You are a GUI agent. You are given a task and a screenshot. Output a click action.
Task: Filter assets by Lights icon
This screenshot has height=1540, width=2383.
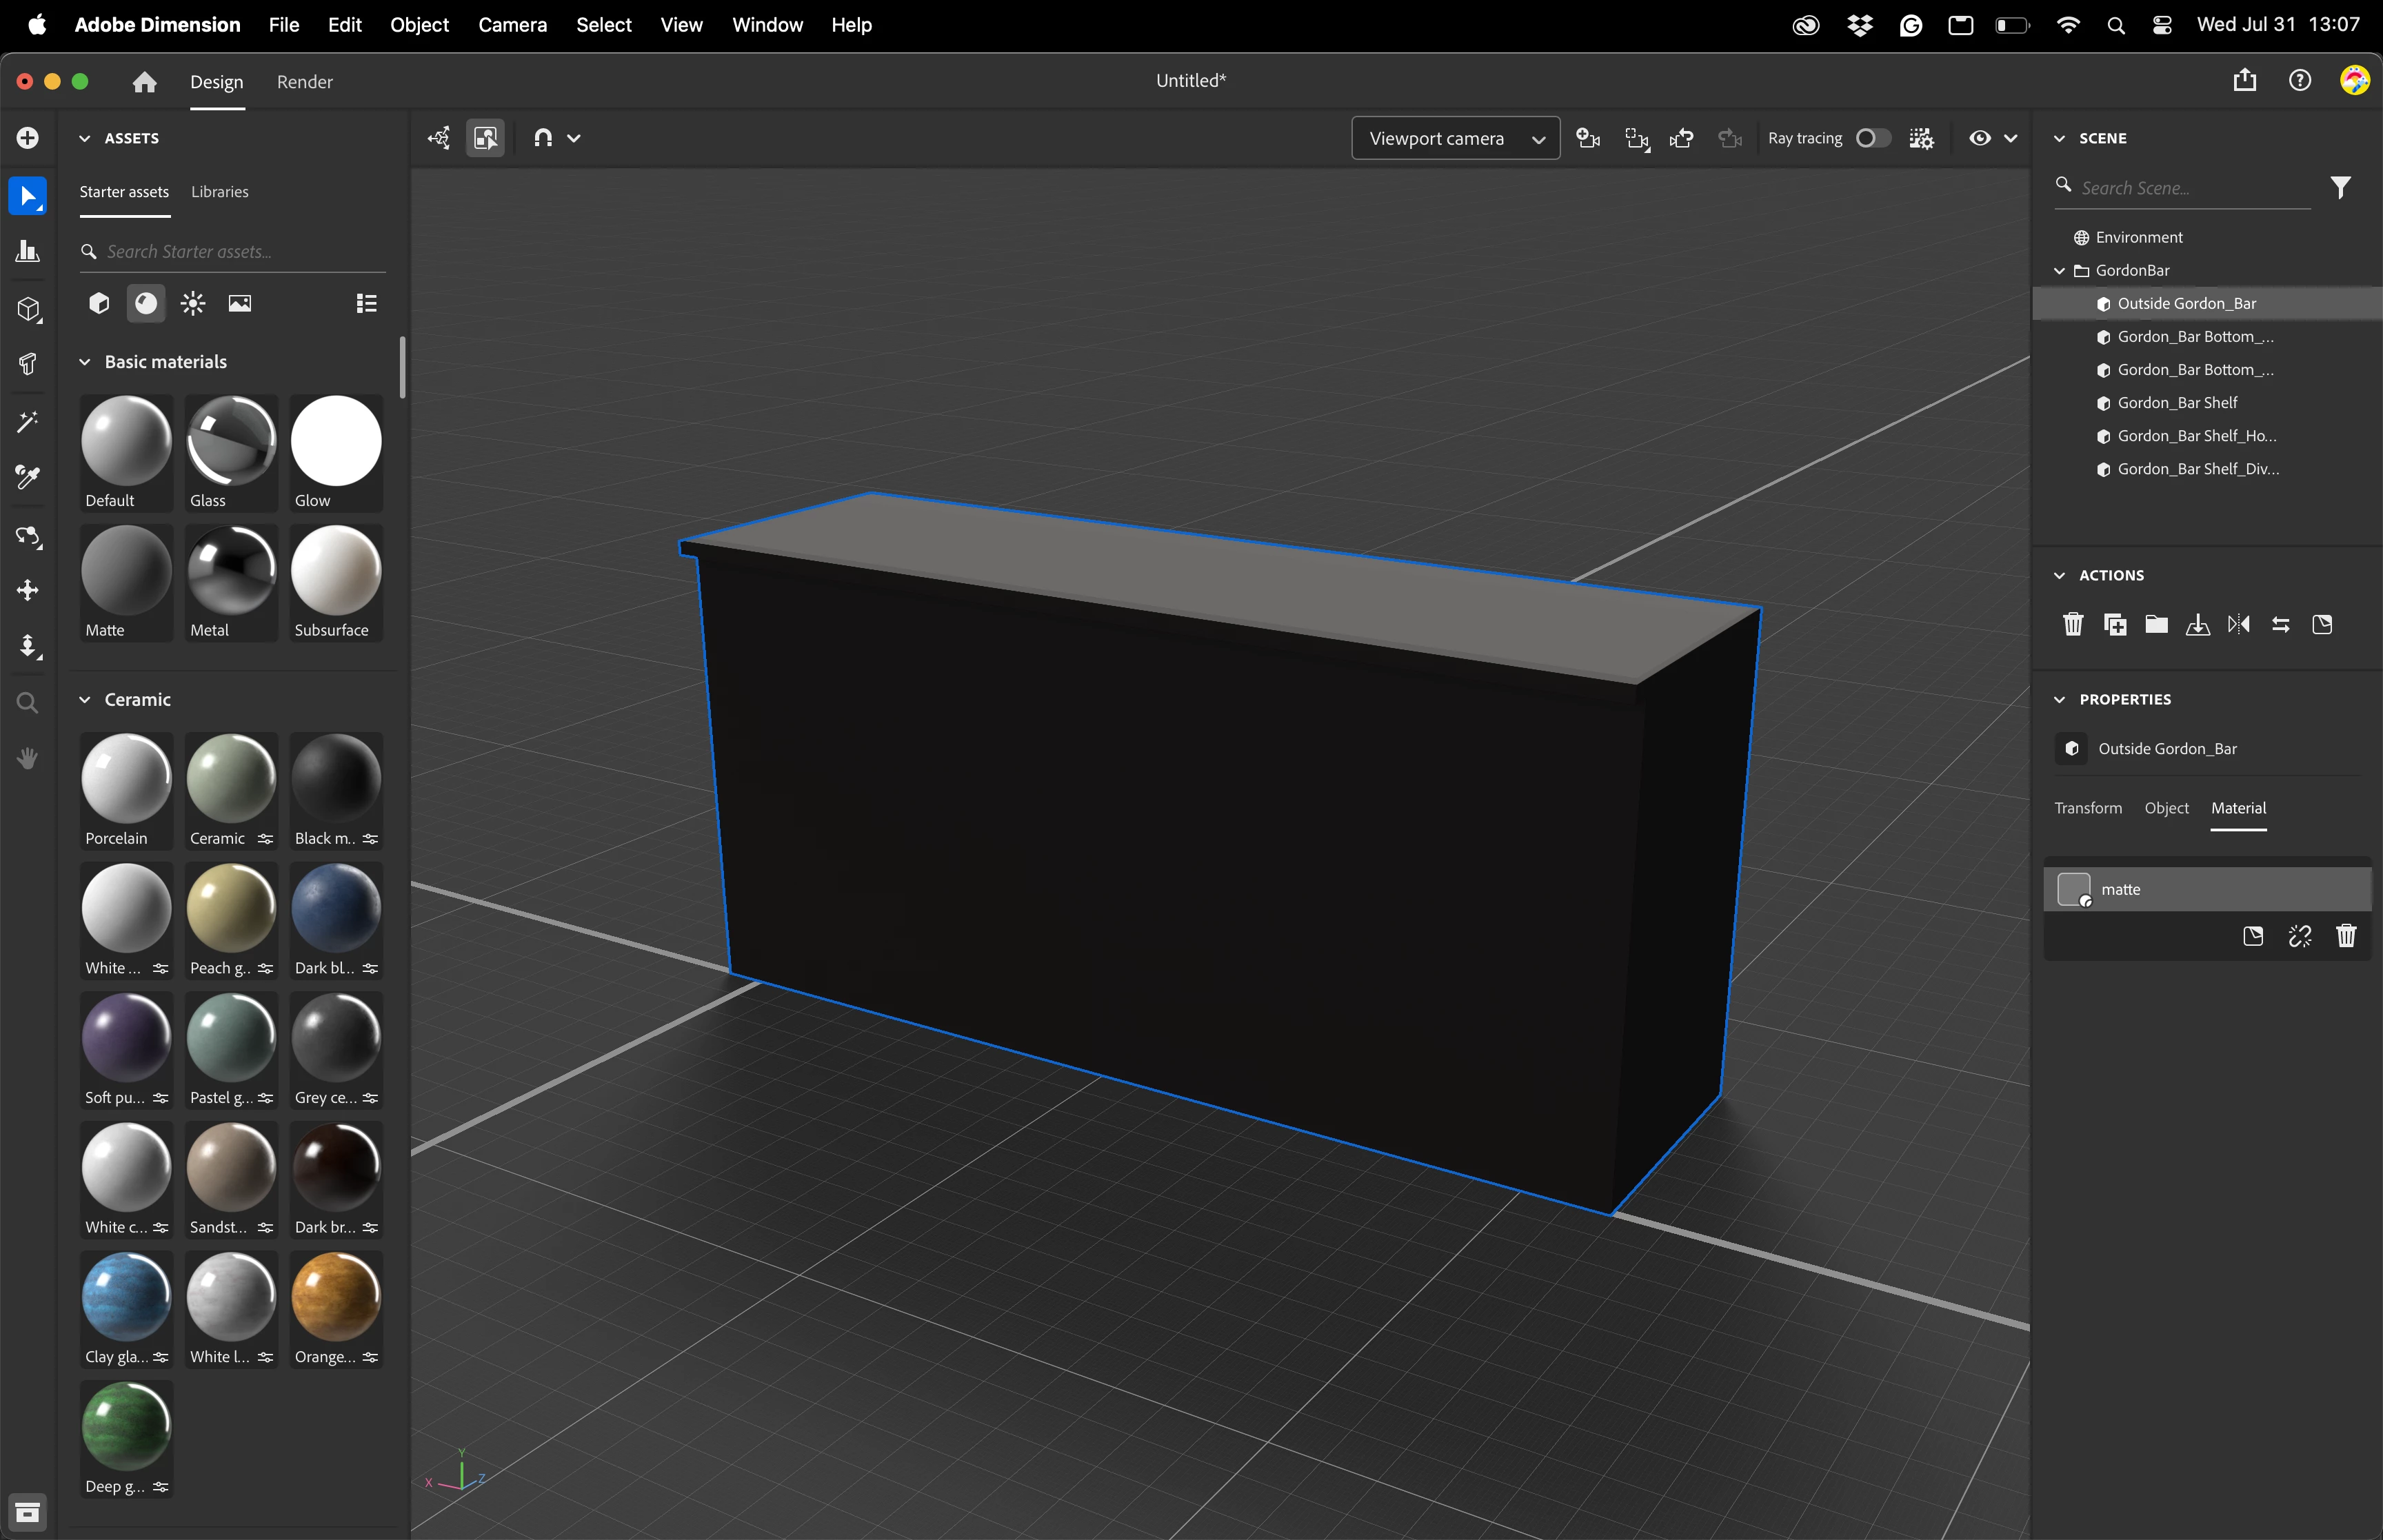(x=193, y=303)
